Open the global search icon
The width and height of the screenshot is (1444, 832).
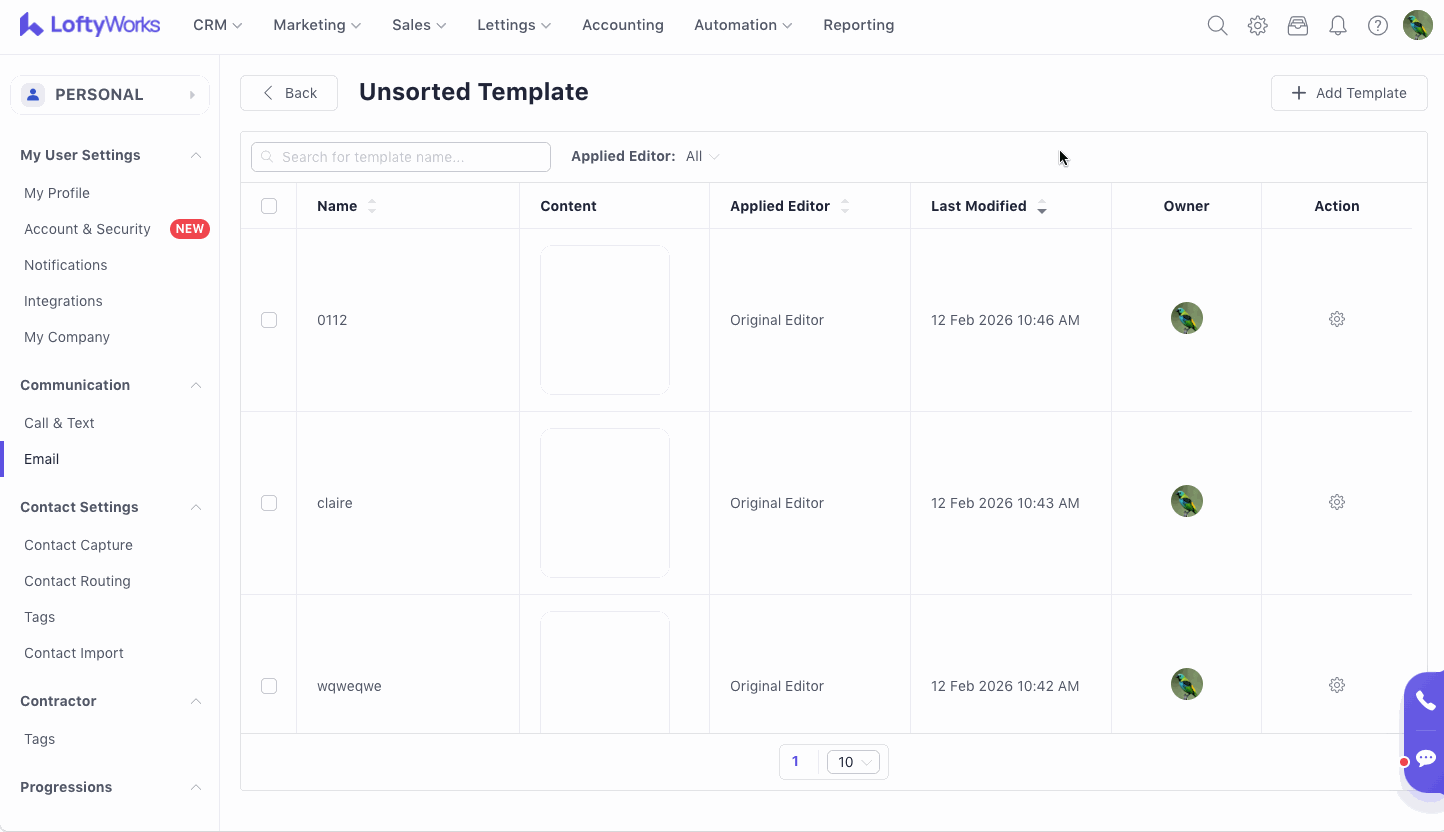(x=1217, y=26)
